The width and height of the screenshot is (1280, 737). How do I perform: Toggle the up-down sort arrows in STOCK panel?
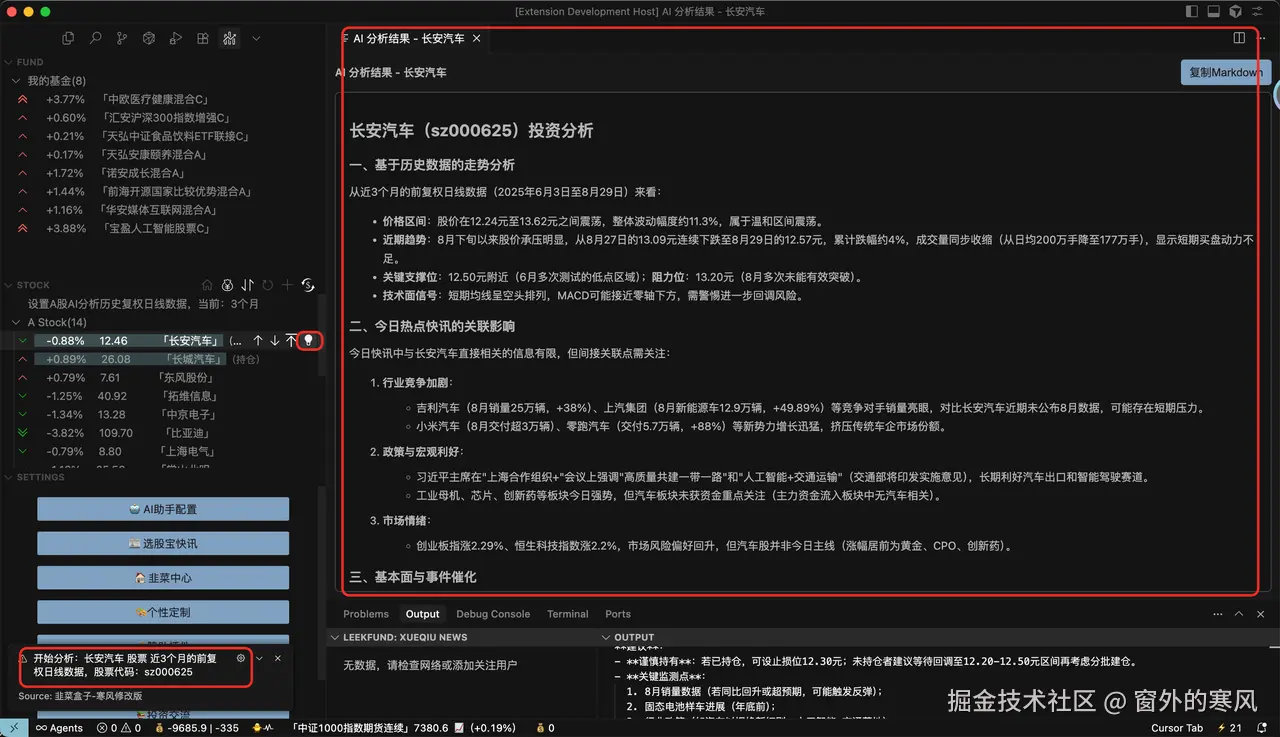click(x=246, y=285)
